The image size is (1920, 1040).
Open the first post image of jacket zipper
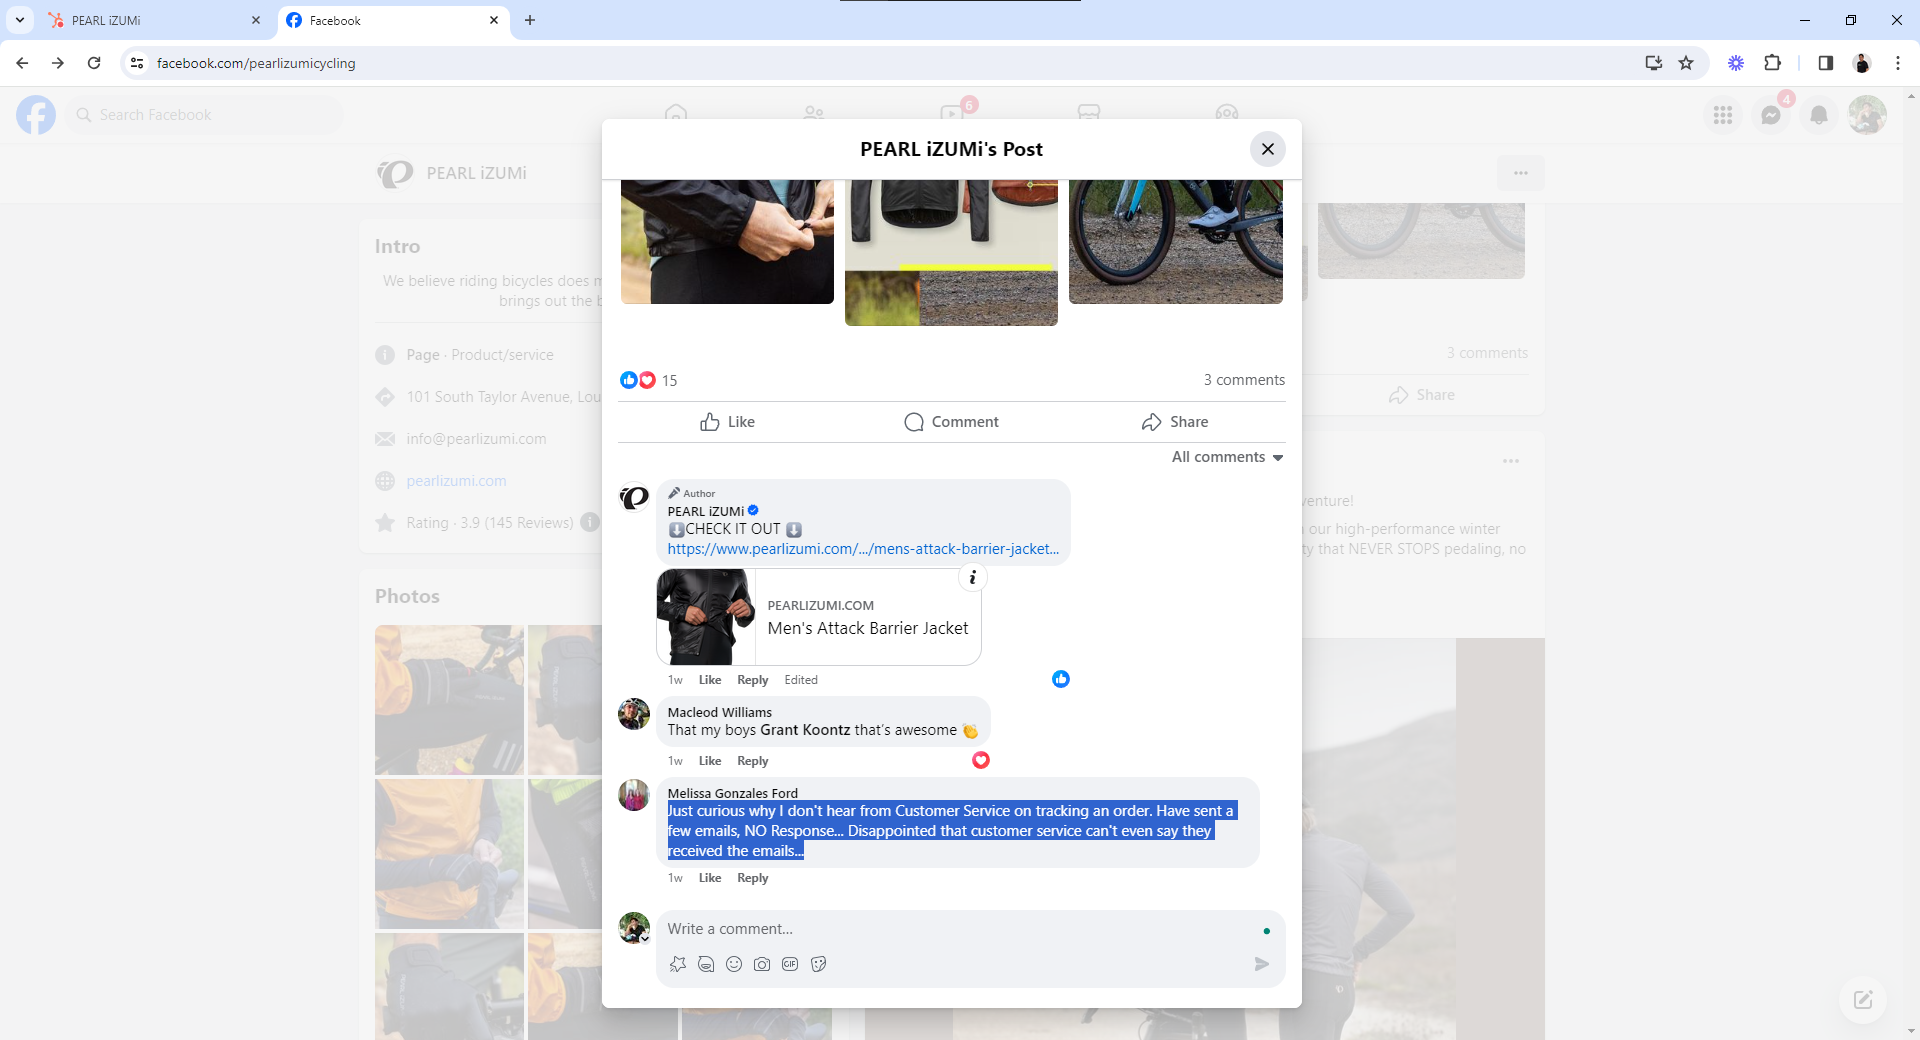(727, 242)
